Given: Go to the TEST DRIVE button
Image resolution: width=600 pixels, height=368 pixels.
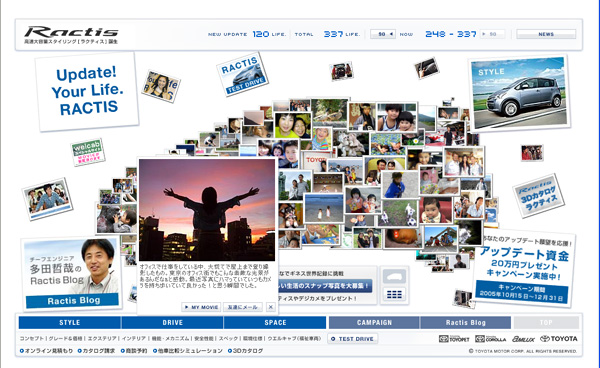Looking at the screenshot, I should tap(352, 339).
